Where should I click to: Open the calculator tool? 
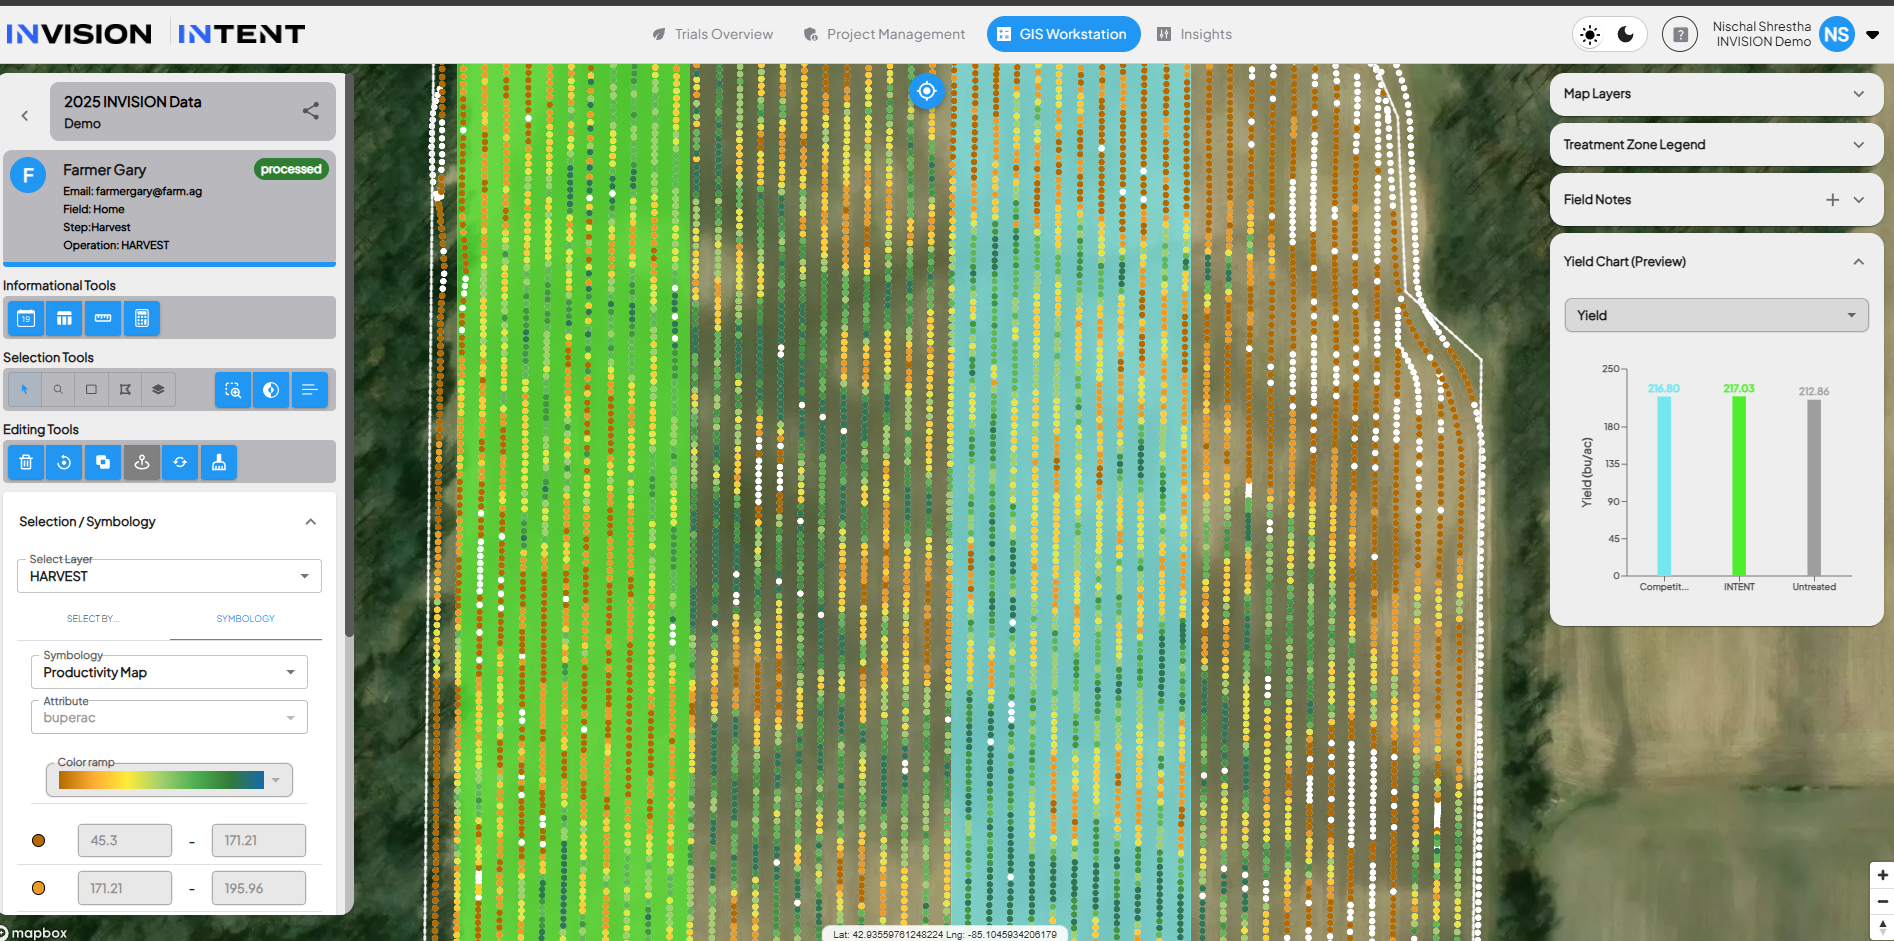(x=142, y=318)
